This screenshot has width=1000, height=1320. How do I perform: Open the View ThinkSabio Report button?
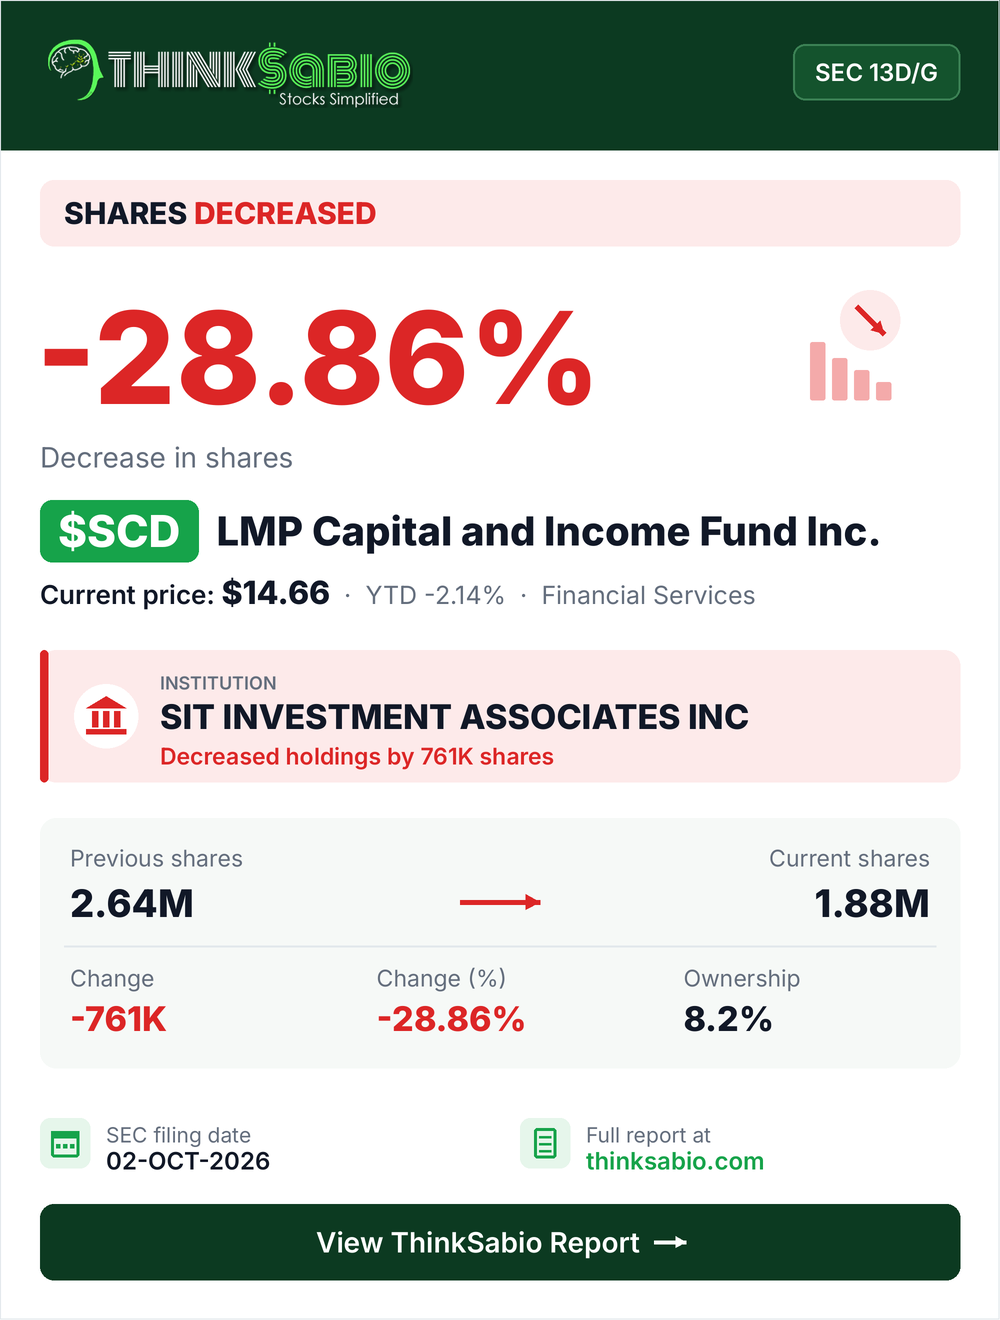[500, 1242]
